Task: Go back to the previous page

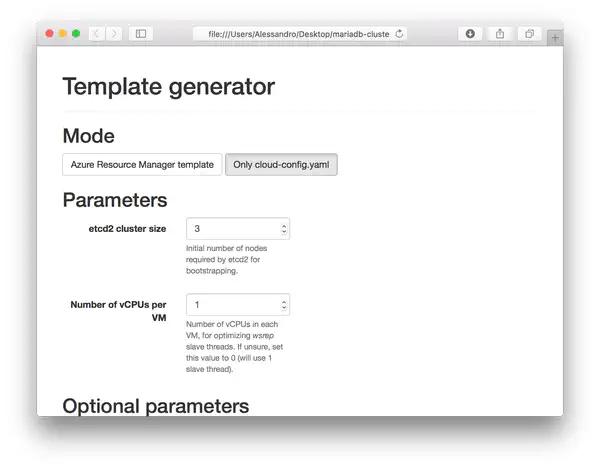Action: coord(96,33)
